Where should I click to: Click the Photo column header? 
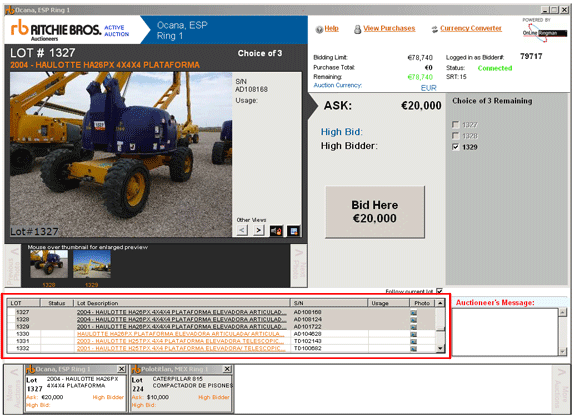click(x=422, y=303)
